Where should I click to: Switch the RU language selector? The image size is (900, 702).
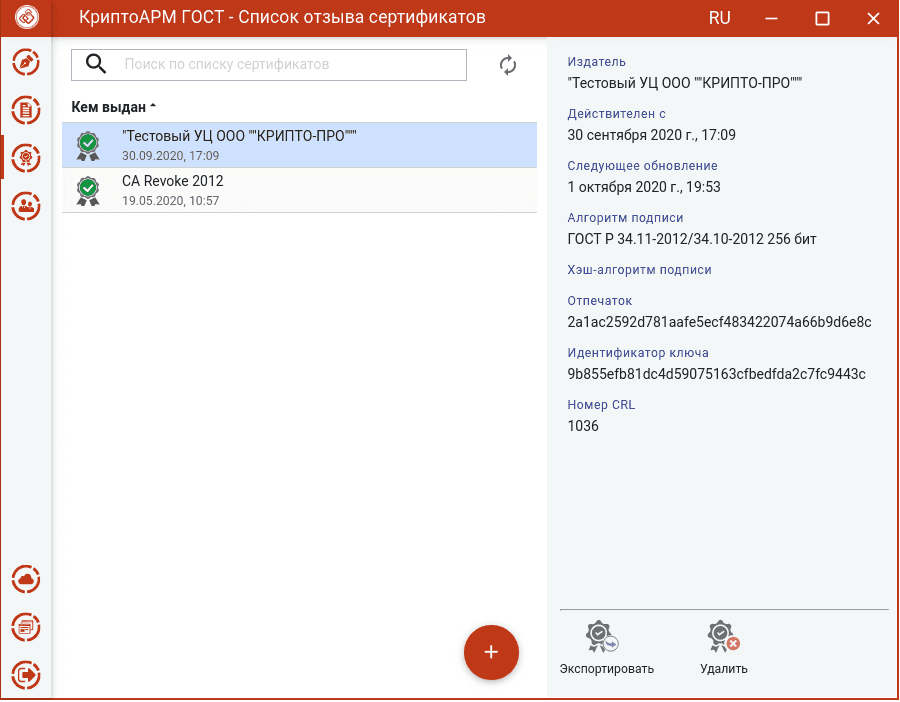(719, 18)
